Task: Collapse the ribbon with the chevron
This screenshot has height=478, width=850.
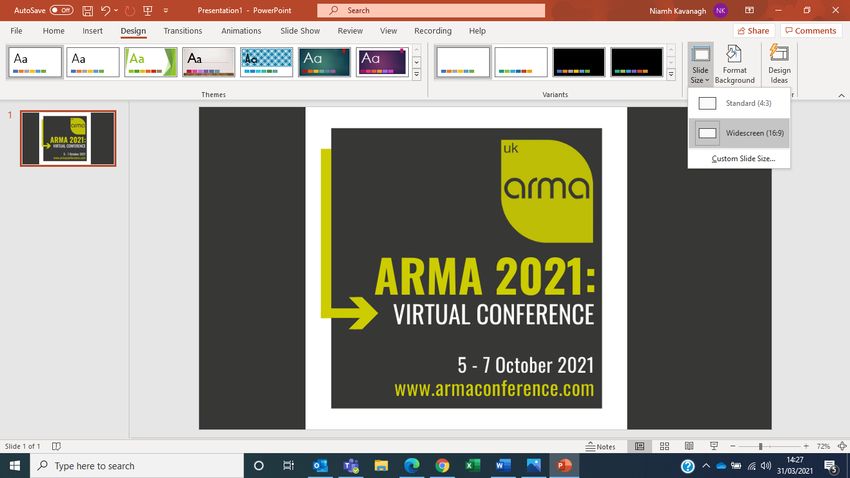Action: [x=841, y=95]
